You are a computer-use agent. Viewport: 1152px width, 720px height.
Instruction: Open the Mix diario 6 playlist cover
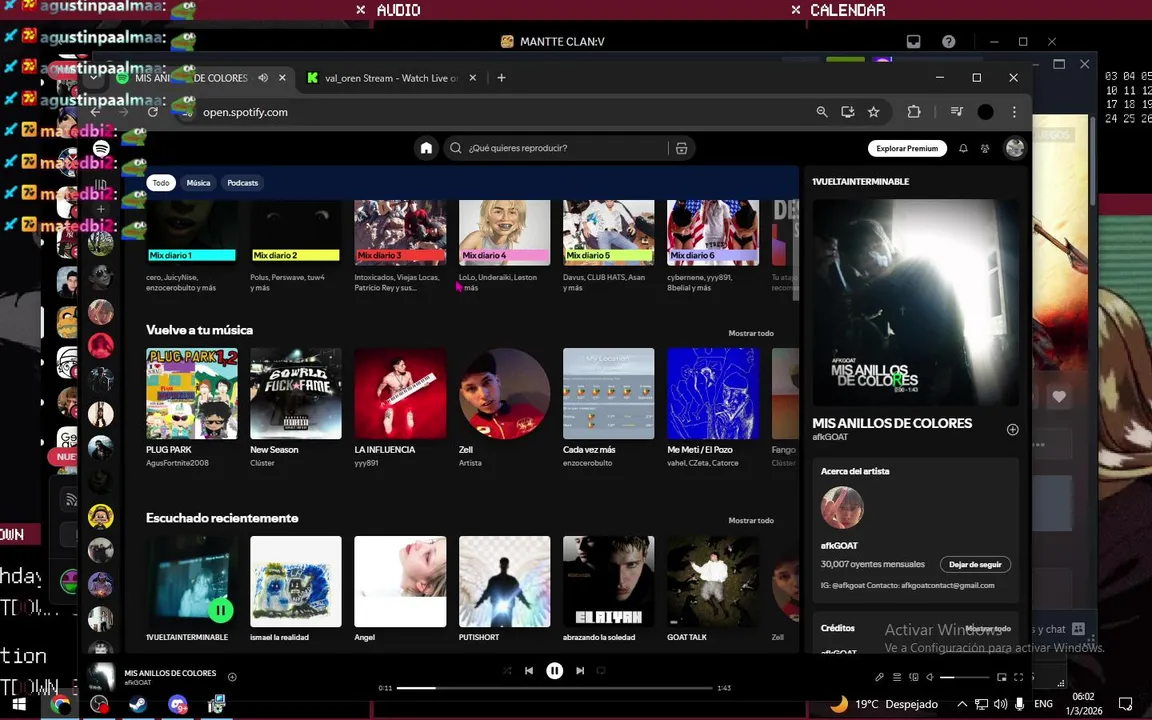click(x=713, y=232)
